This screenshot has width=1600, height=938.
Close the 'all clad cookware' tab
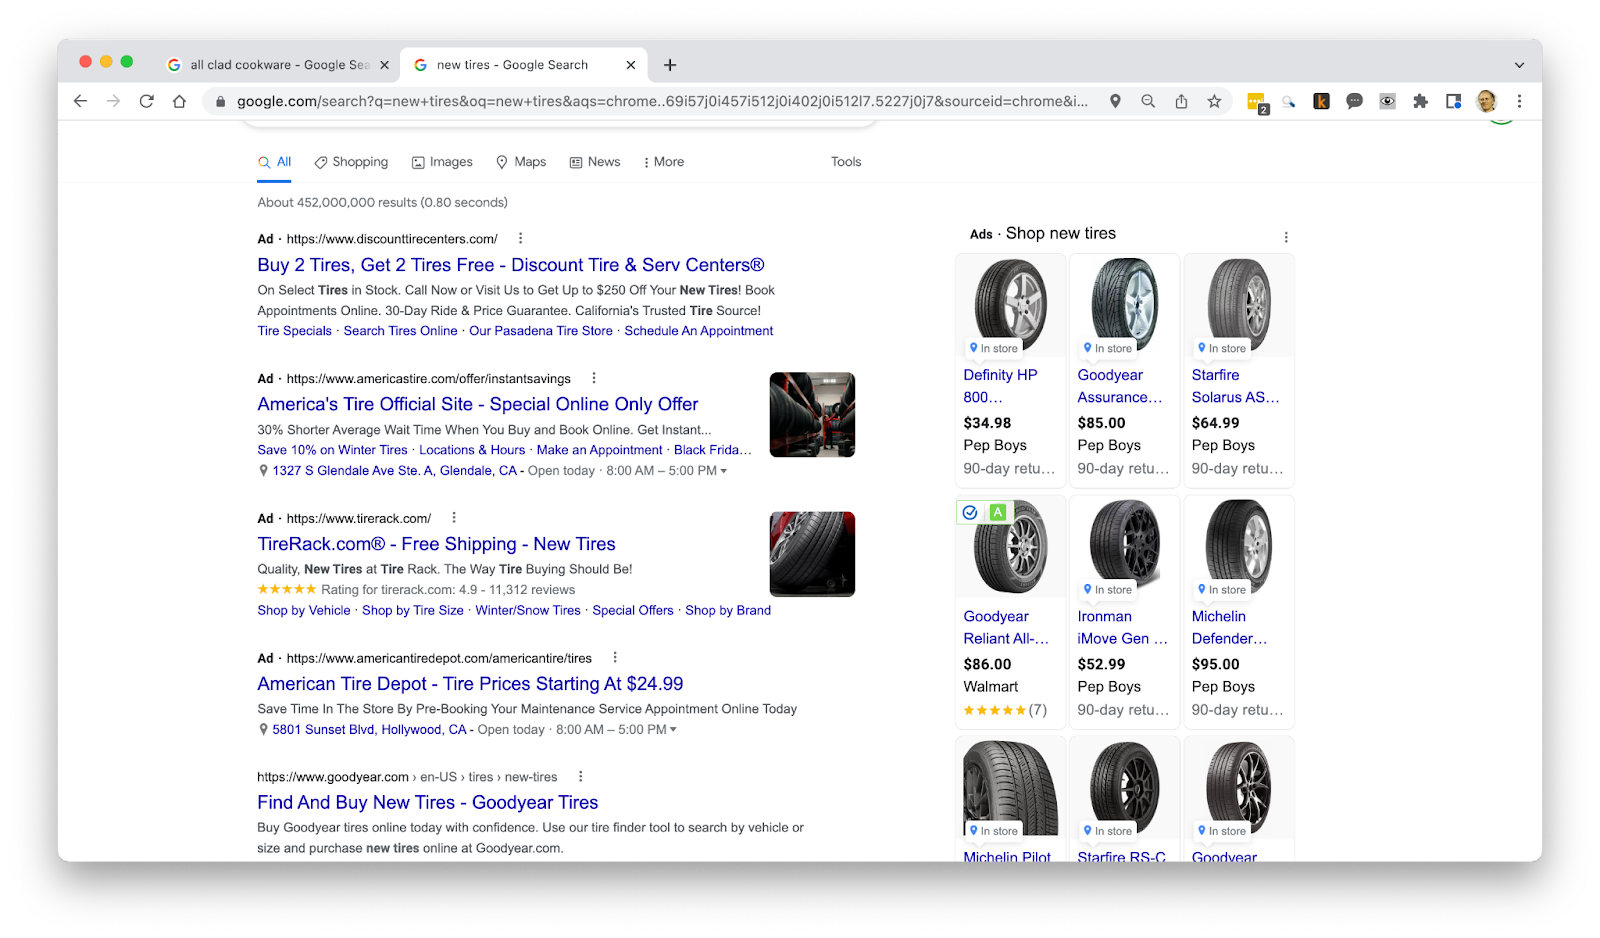point(384,65)
